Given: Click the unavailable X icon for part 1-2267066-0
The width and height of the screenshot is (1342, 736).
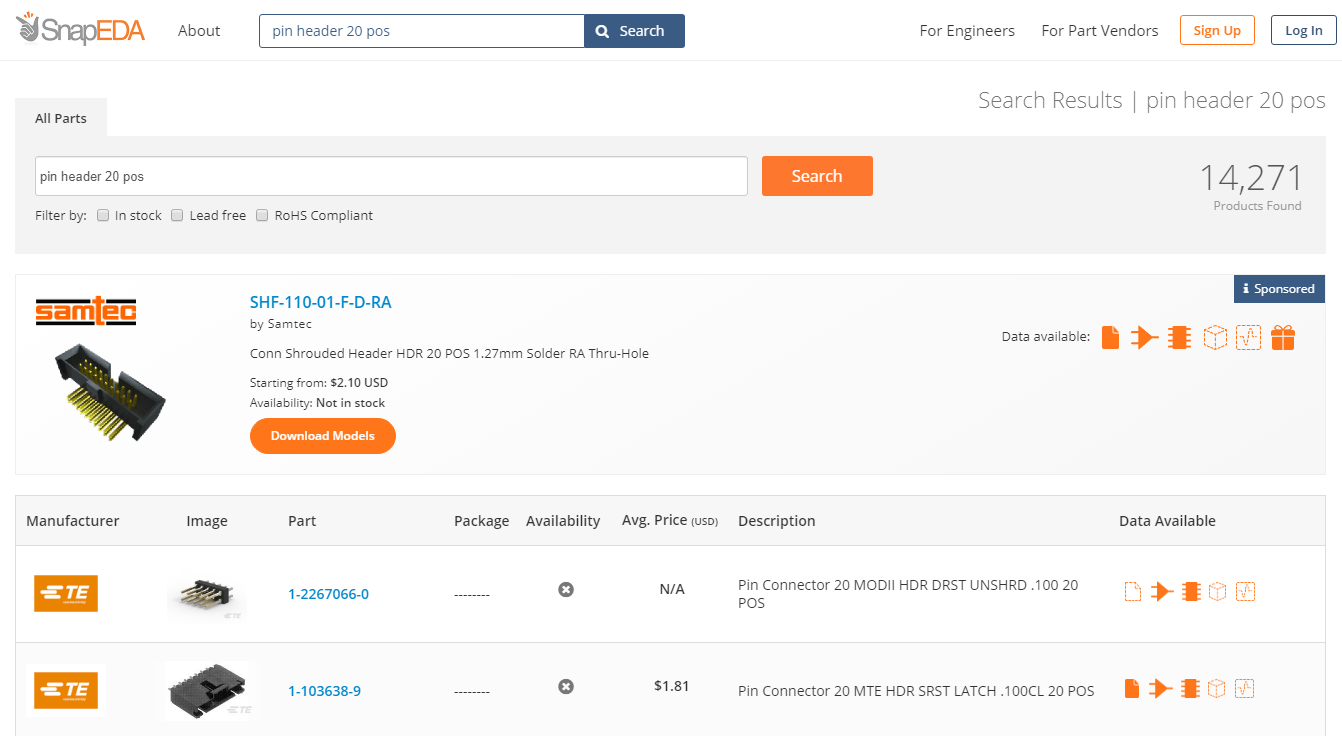Looking at the screenshot, I should pyautogui.click(x=566, y=590).
